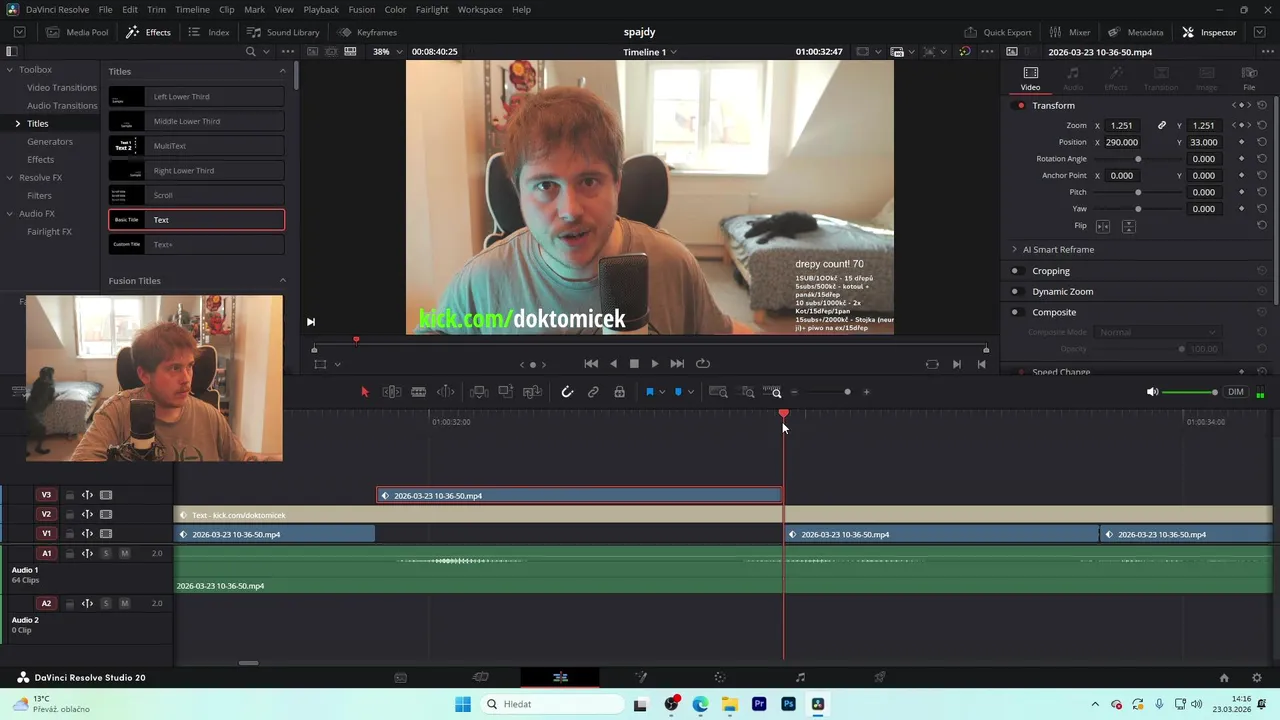Open the Media Pool panel
Viewport: 1280px width, 720px height.
pyautogui.click(x=77, y=32)
